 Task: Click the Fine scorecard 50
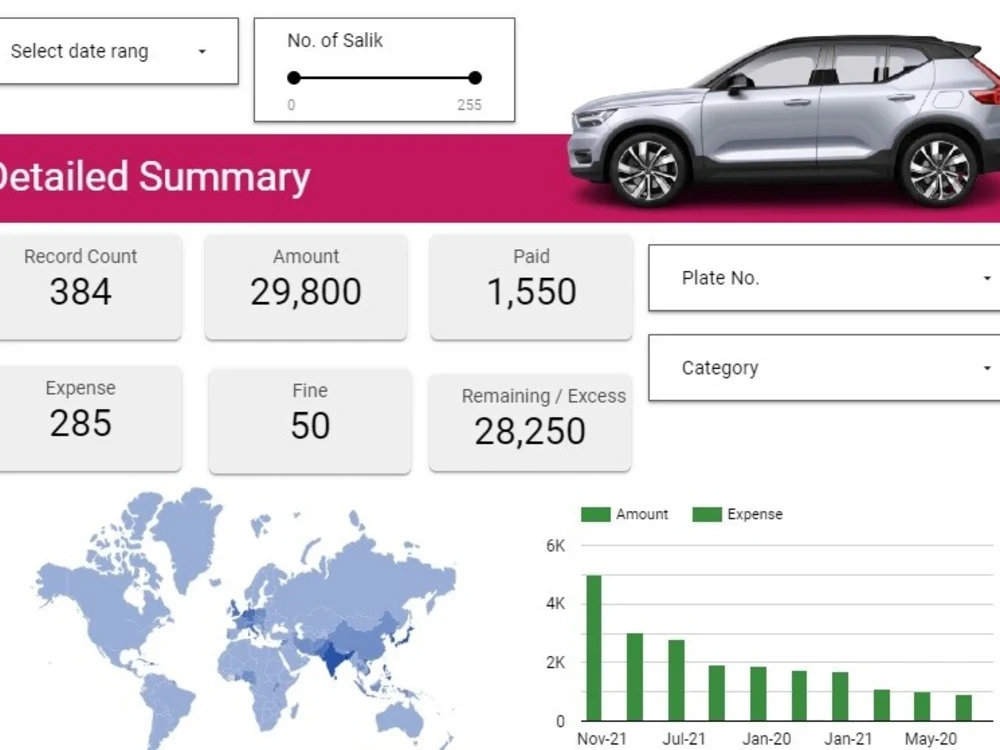[x=310, y=421]
